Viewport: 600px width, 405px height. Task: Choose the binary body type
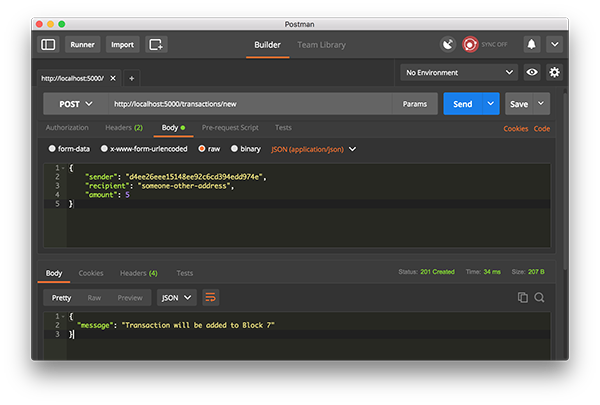(235, 149)
